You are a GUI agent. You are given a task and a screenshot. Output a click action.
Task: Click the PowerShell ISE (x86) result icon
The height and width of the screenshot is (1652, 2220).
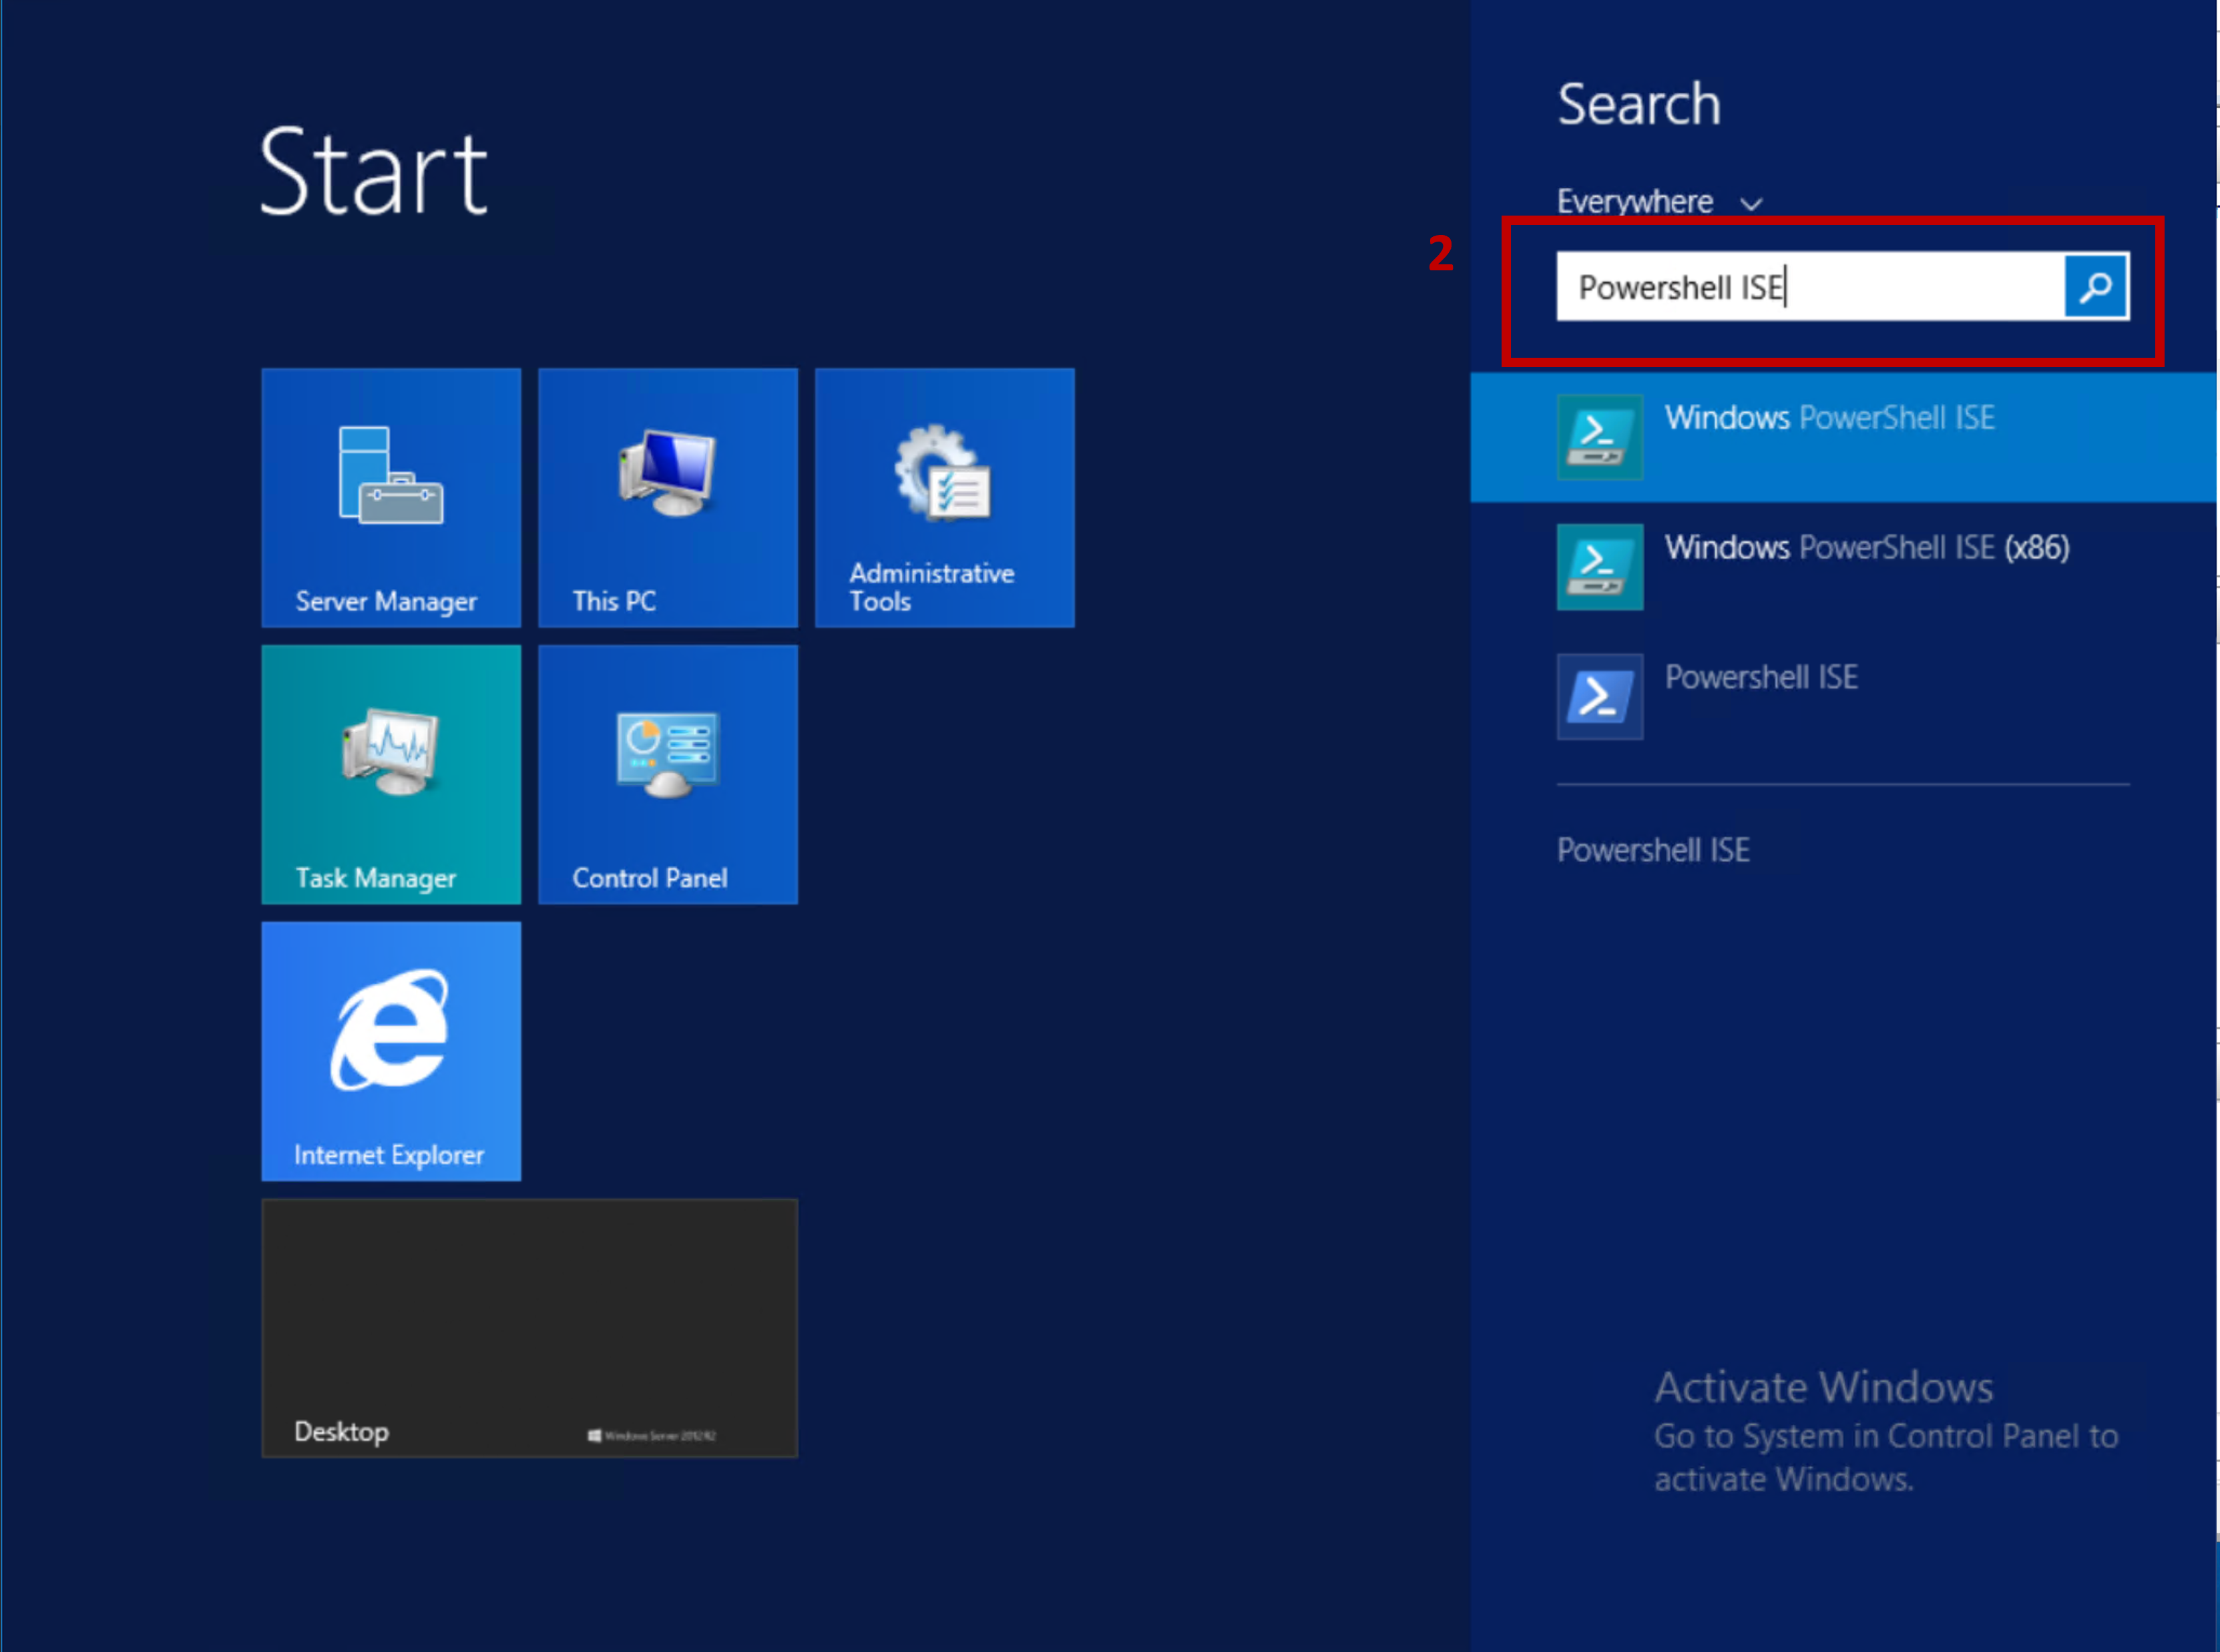1600,567
